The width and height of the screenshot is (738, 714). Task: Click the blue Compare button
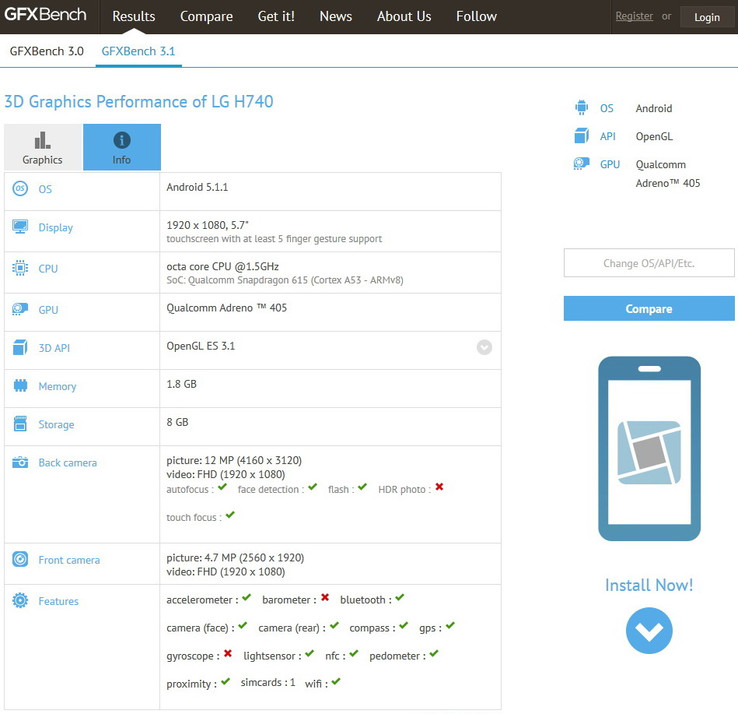click(649, 309)
